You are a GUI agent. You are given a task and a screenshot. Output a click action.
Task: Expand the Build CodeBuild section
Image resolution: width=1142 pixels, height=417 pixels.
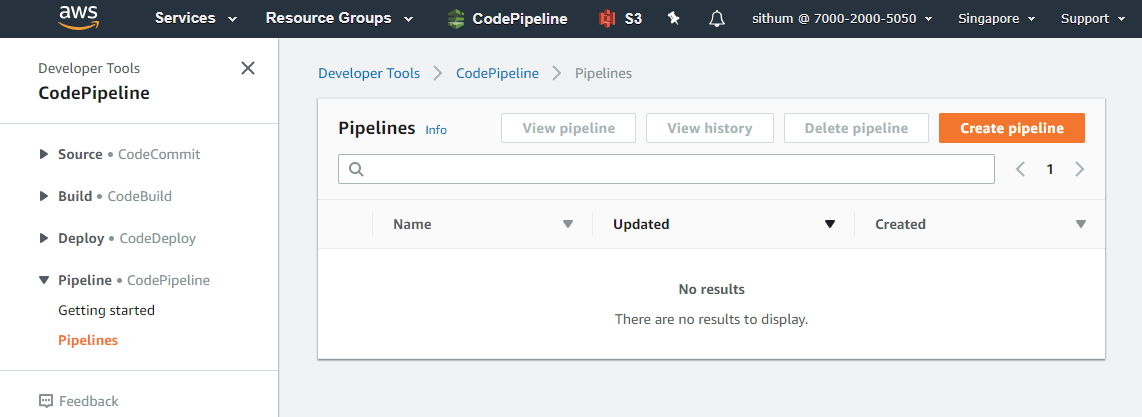click(x=44, y=196)
